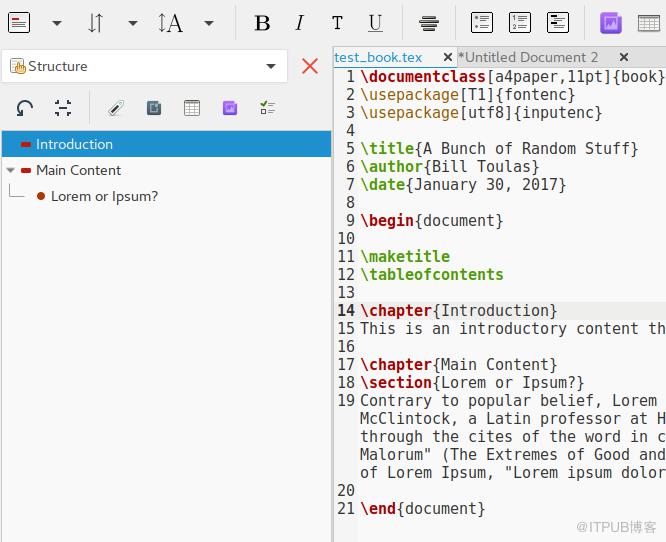This screenshot has width=666, height=542.
Task: Click the \documentclass line in editor
Action: (512, 77)
